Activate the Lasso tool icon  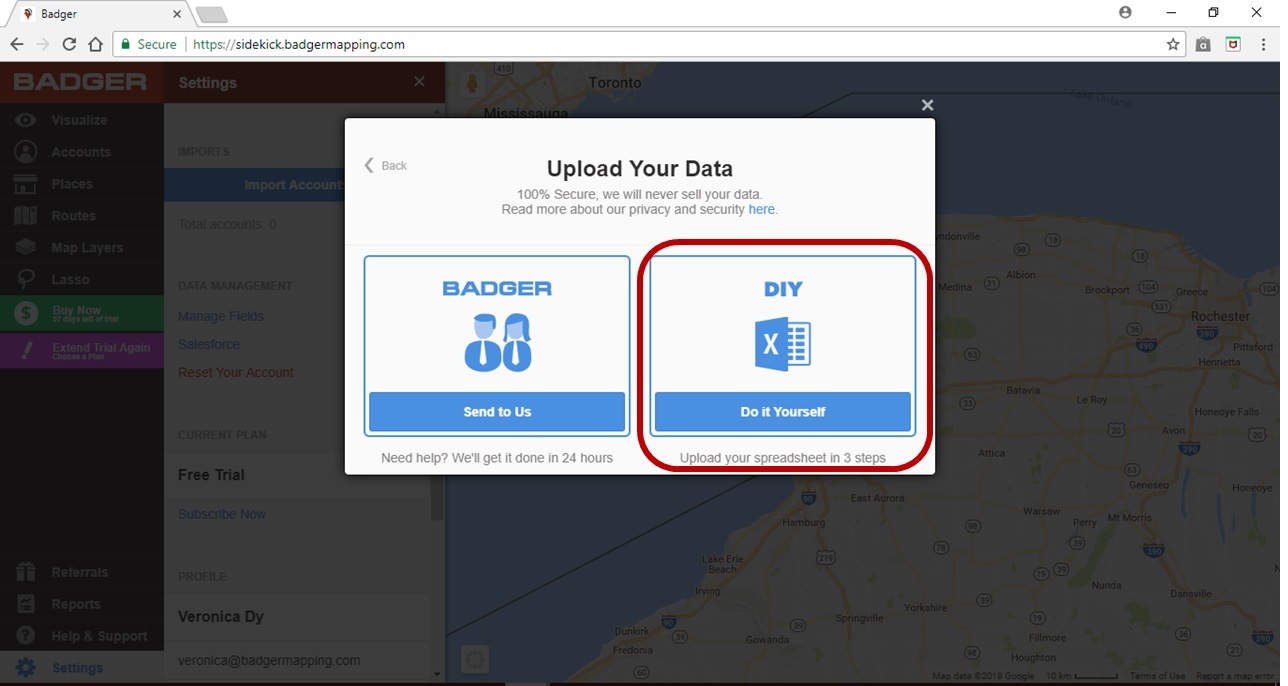click(x=25, y=280)
